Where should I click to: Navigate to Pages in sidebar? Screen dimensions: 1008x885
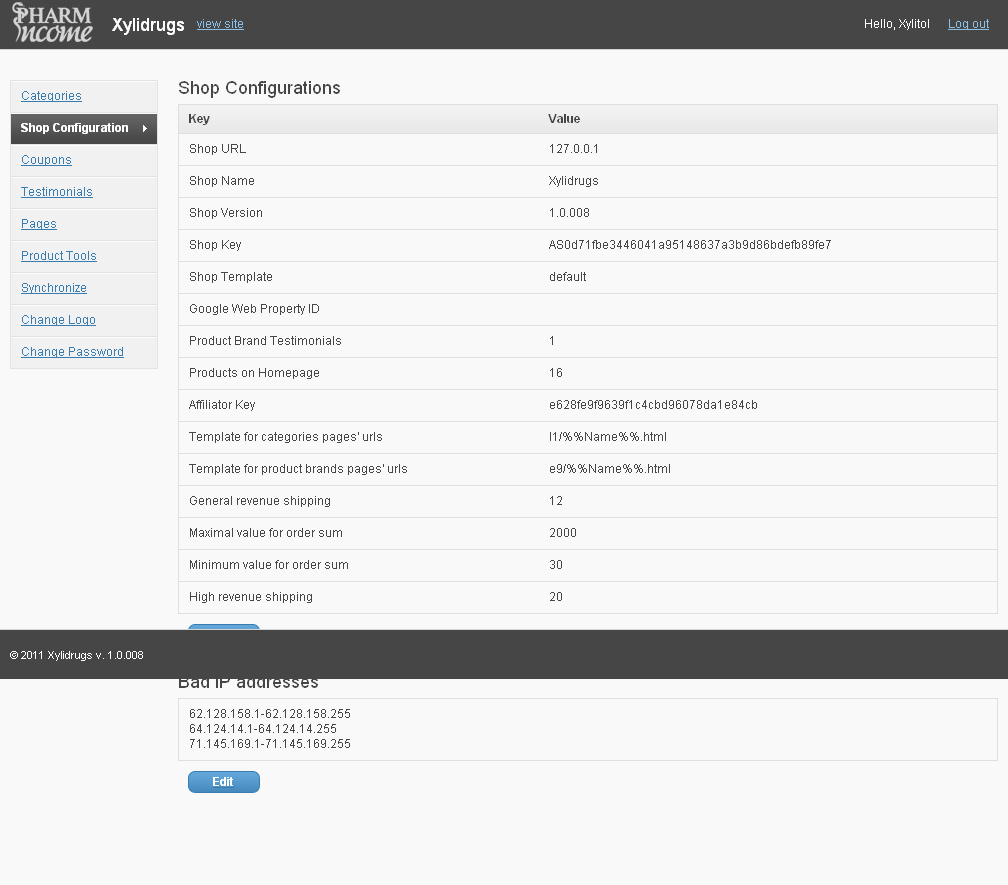pos(39,224)
